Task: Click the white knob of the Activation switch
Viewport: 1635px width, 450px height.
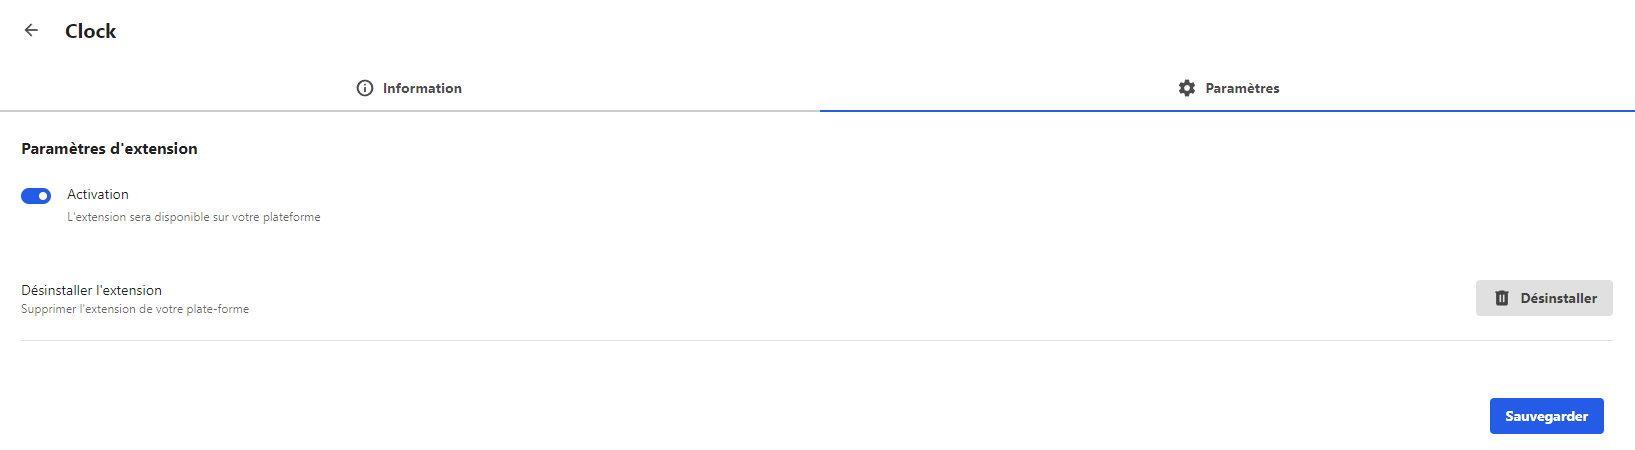Action: [x=43, y=196]
